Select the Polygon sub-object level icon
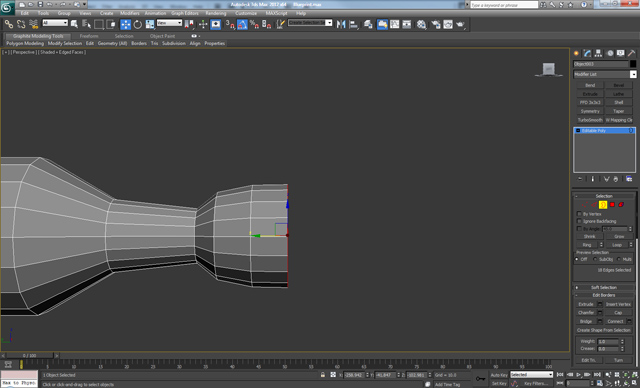This screenshot has width=640, height=388. [612, 205]
